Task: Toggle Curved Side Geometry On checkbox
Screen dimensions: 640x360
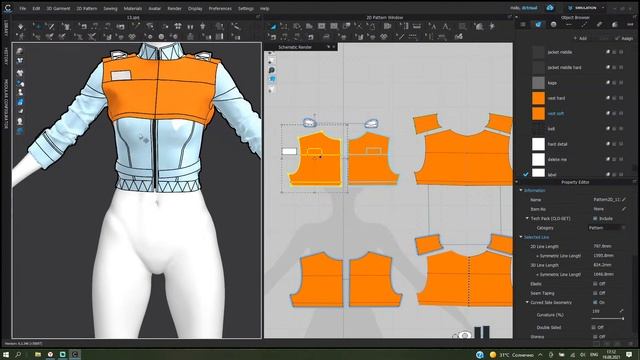Action: [x=595, y=302]
